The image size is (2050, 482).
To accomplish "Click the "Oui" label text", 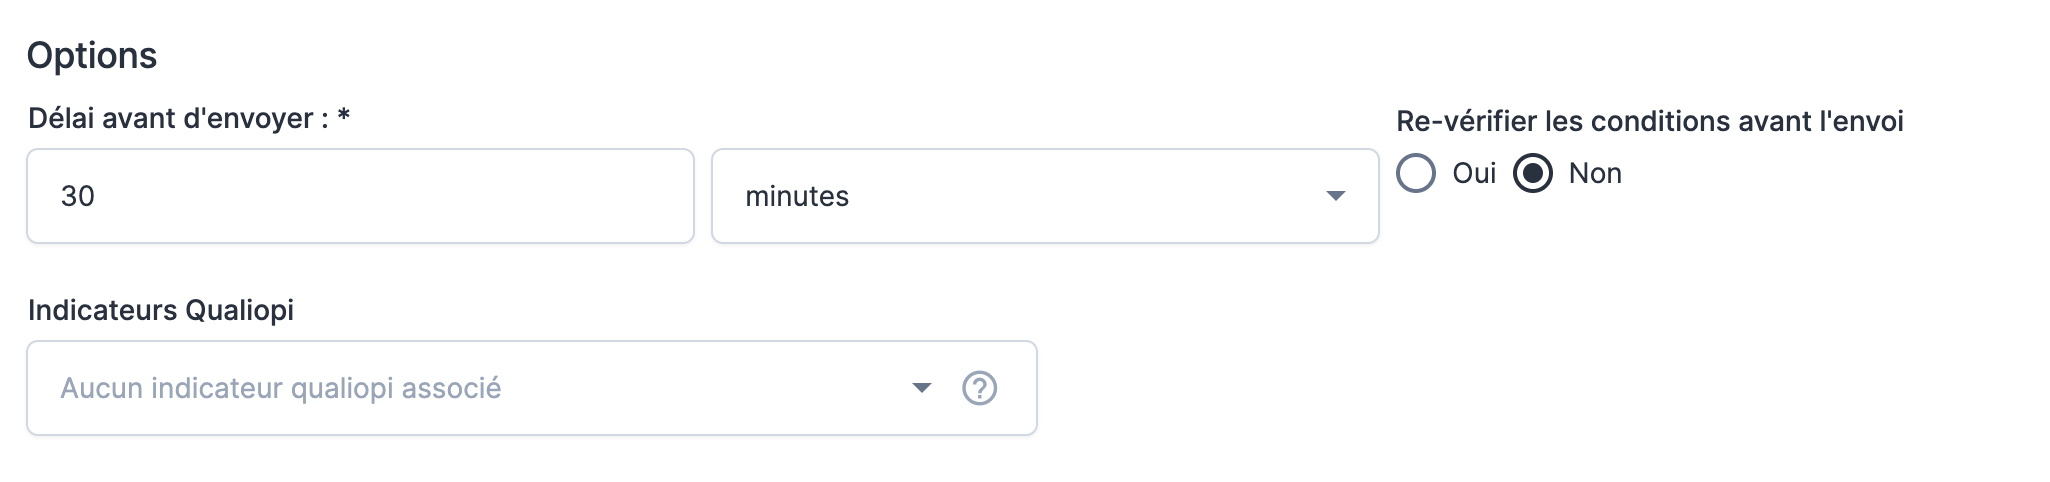I will click(x=1474, y=173).
